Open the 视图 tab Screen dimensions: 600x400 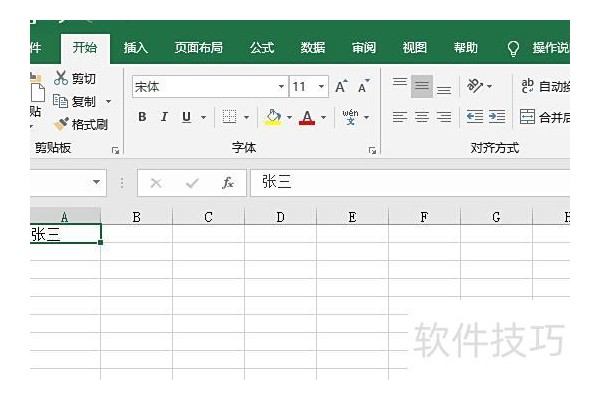(414, 48)
